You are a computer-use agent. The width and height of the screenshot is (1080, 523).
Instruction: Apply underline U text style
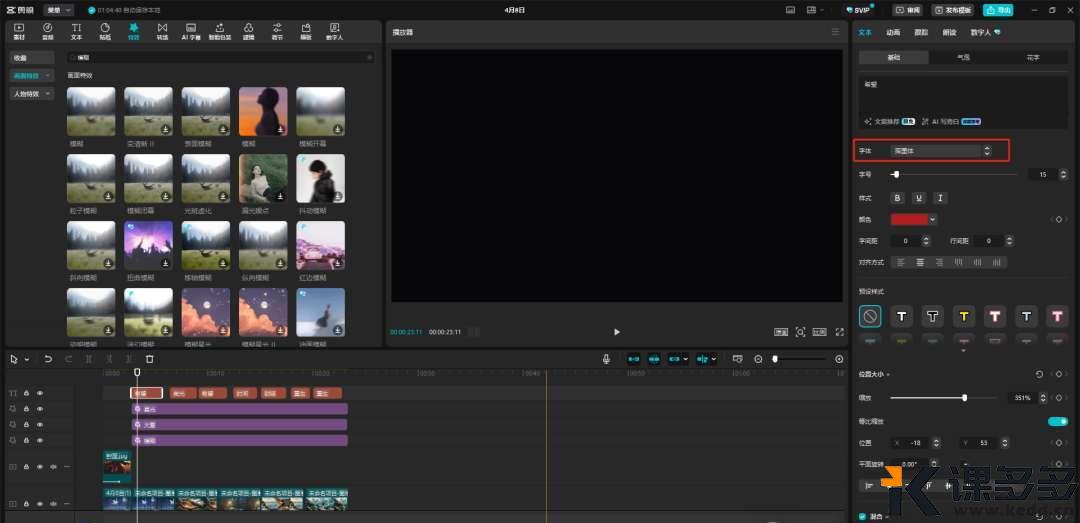click(919, 198)
